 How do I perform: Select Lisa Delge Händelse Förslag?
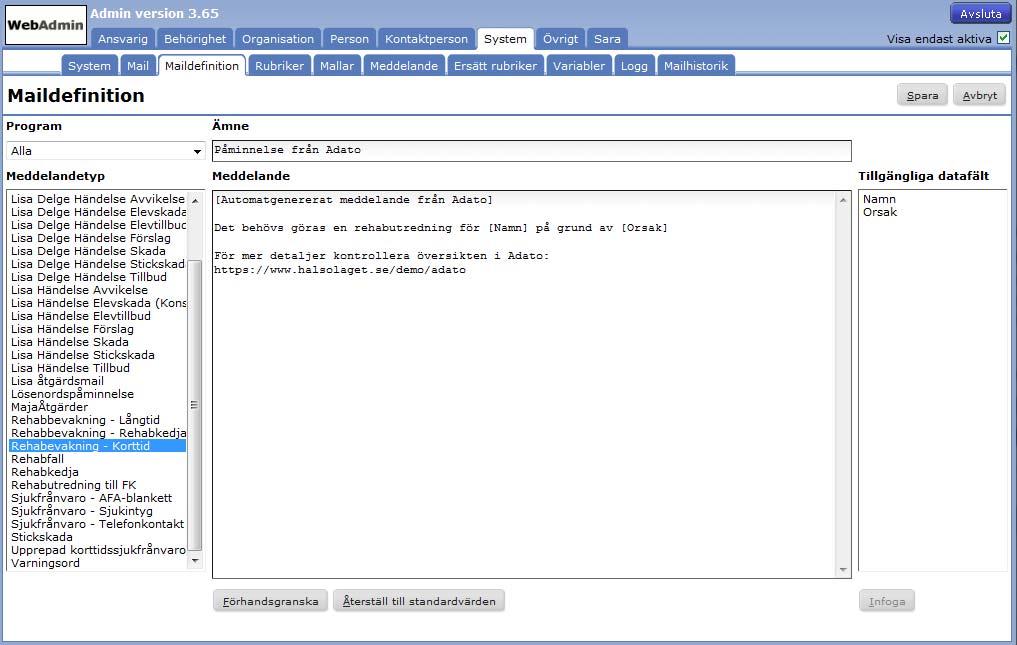click(98, 238)
